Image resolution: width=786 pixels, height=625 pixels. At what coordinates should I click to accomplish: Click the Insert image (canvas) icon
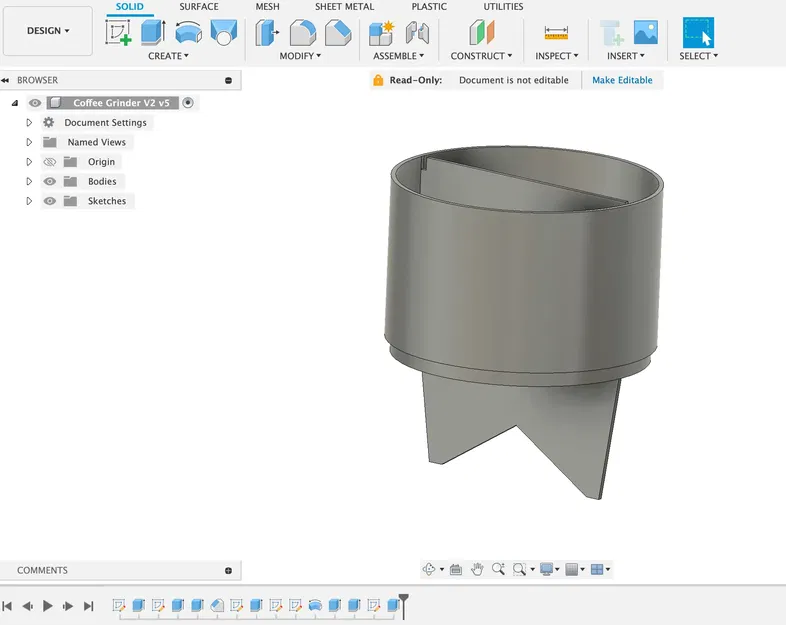[645, 33]
